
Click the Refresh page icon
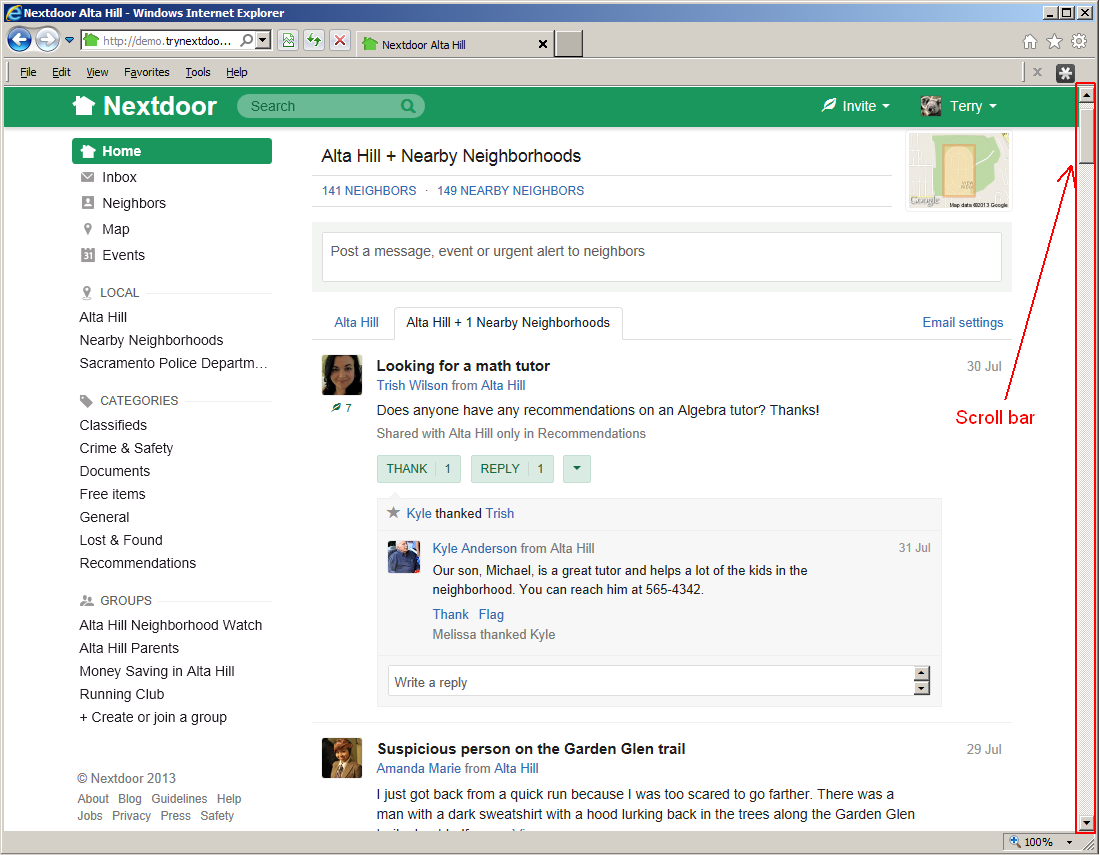click(x=314, y=41)
